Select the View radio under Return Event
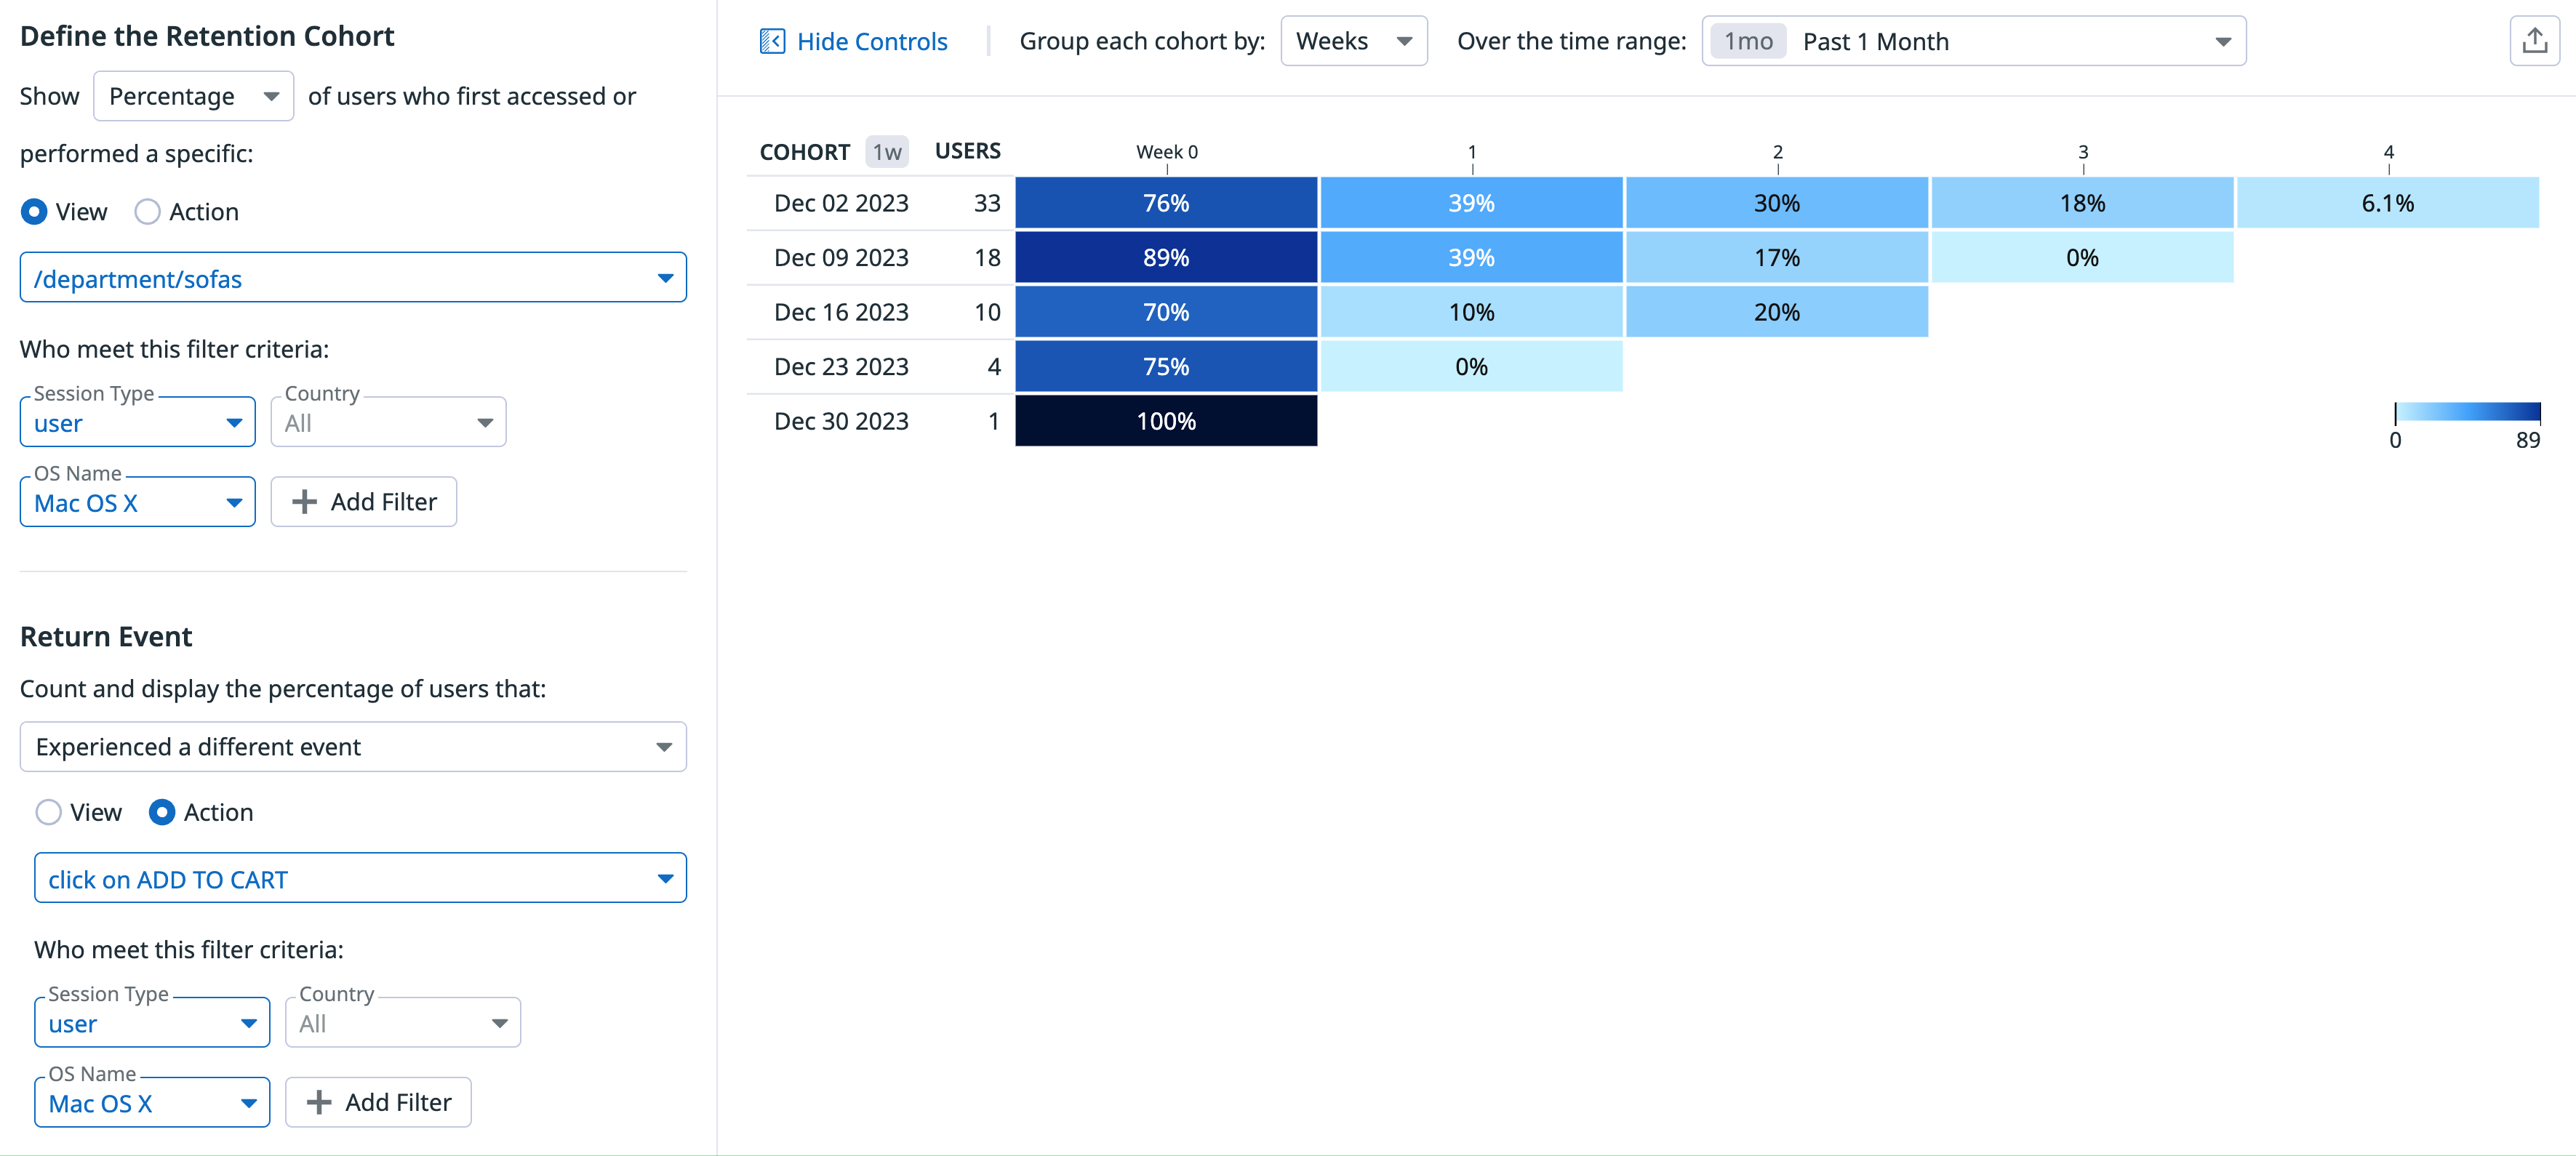This screenshot has width=2576, height=1156. coord(48,812)
